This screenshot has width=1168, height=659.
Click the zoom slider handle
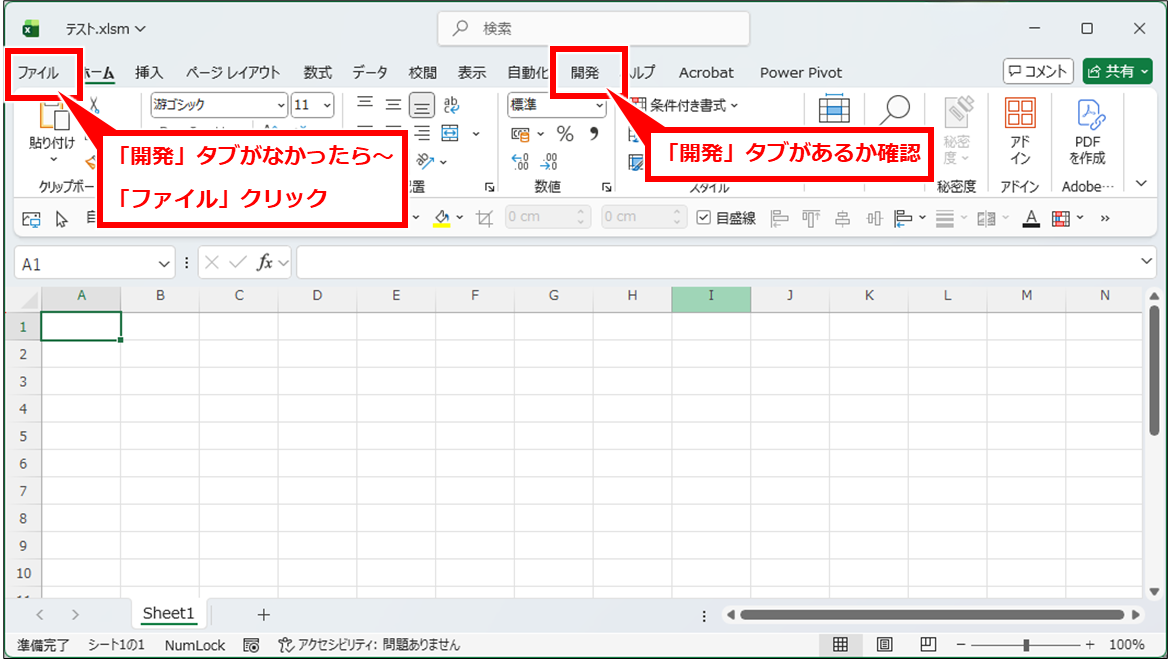coord(1026,645)
